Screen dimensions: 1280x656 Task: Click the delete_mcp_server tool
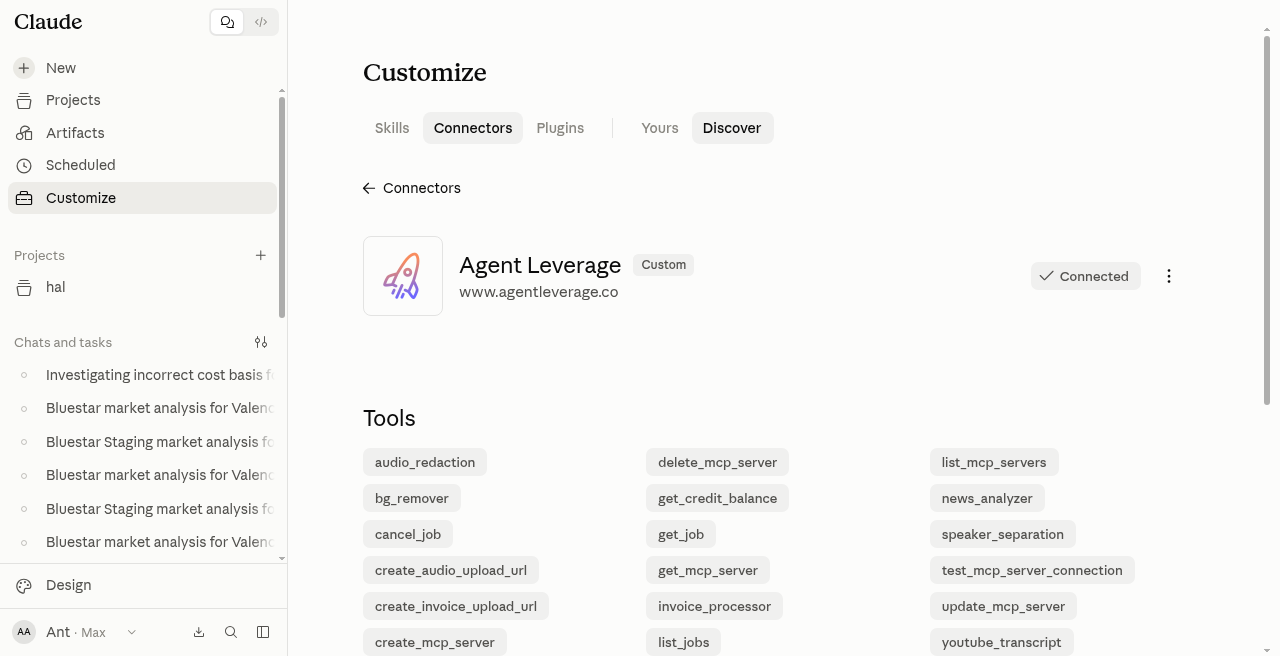coord(718,462)
